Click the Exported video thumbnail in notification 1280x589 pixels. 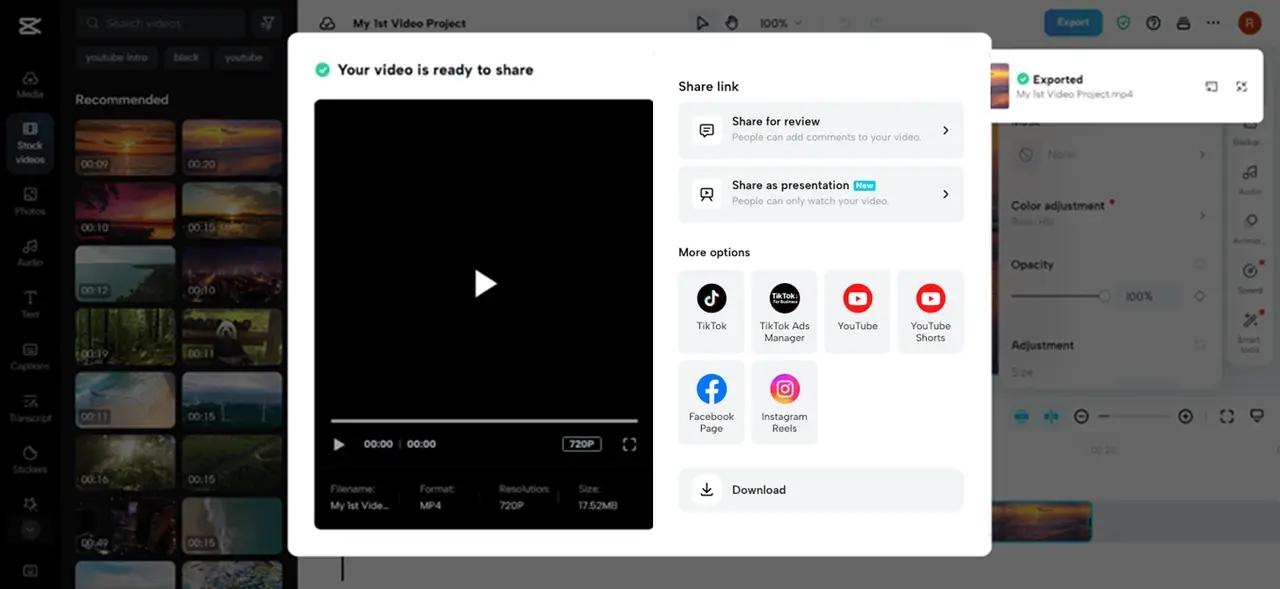999,86
